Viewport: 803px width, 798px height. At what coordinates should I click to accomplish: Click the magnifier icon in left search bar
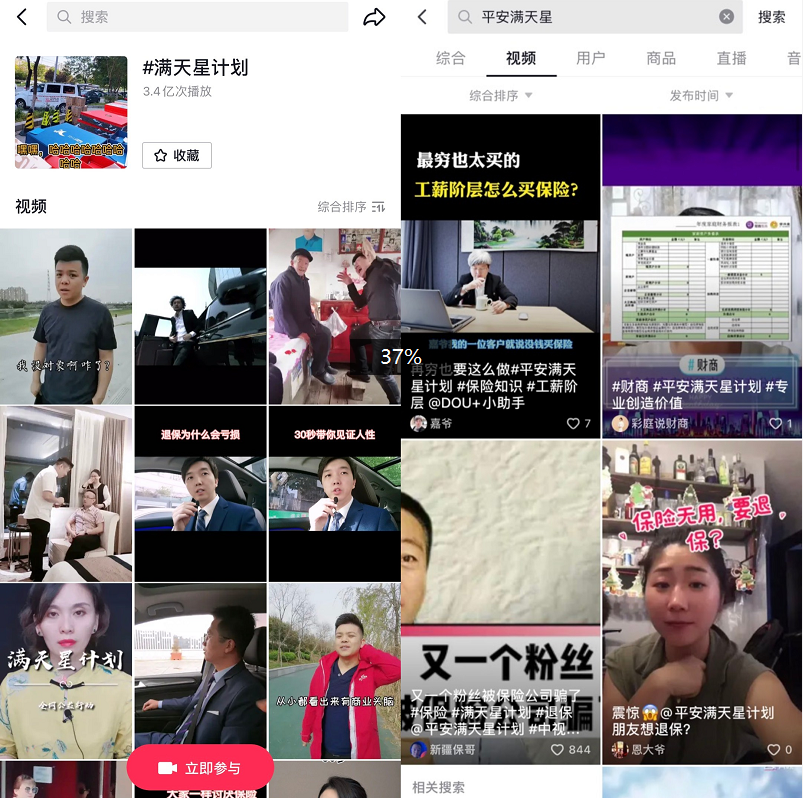point(64,17)
